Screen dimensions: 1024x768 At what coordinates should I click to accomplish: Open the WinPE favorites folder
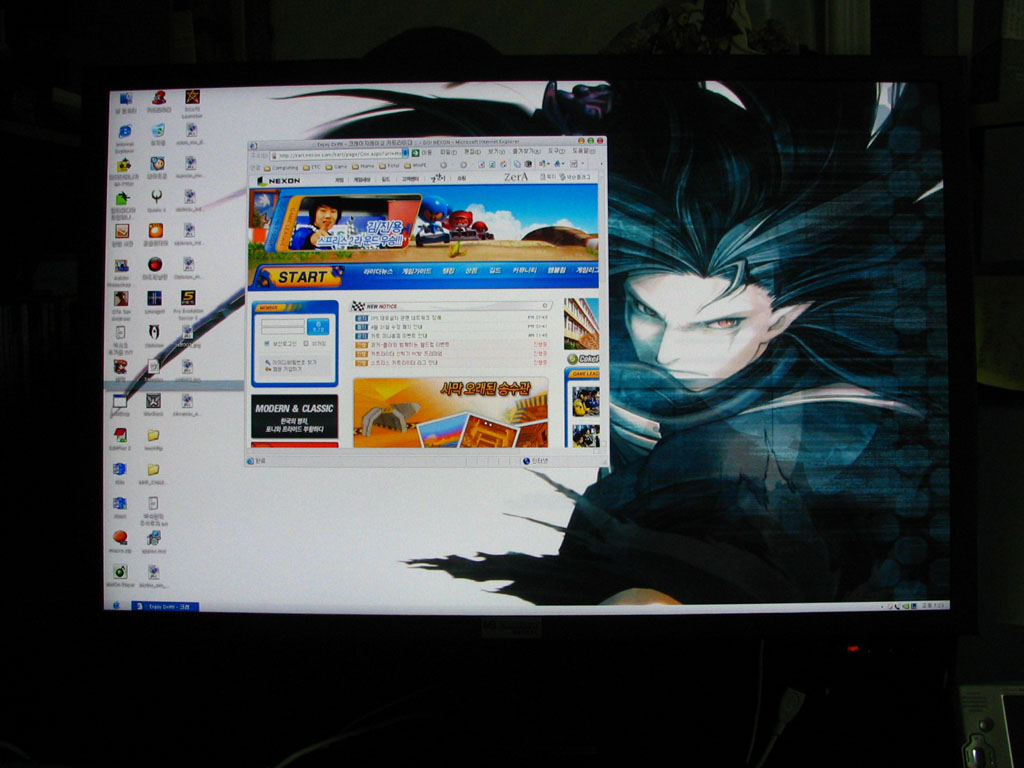pyautogui.click(x=415, y=166)
